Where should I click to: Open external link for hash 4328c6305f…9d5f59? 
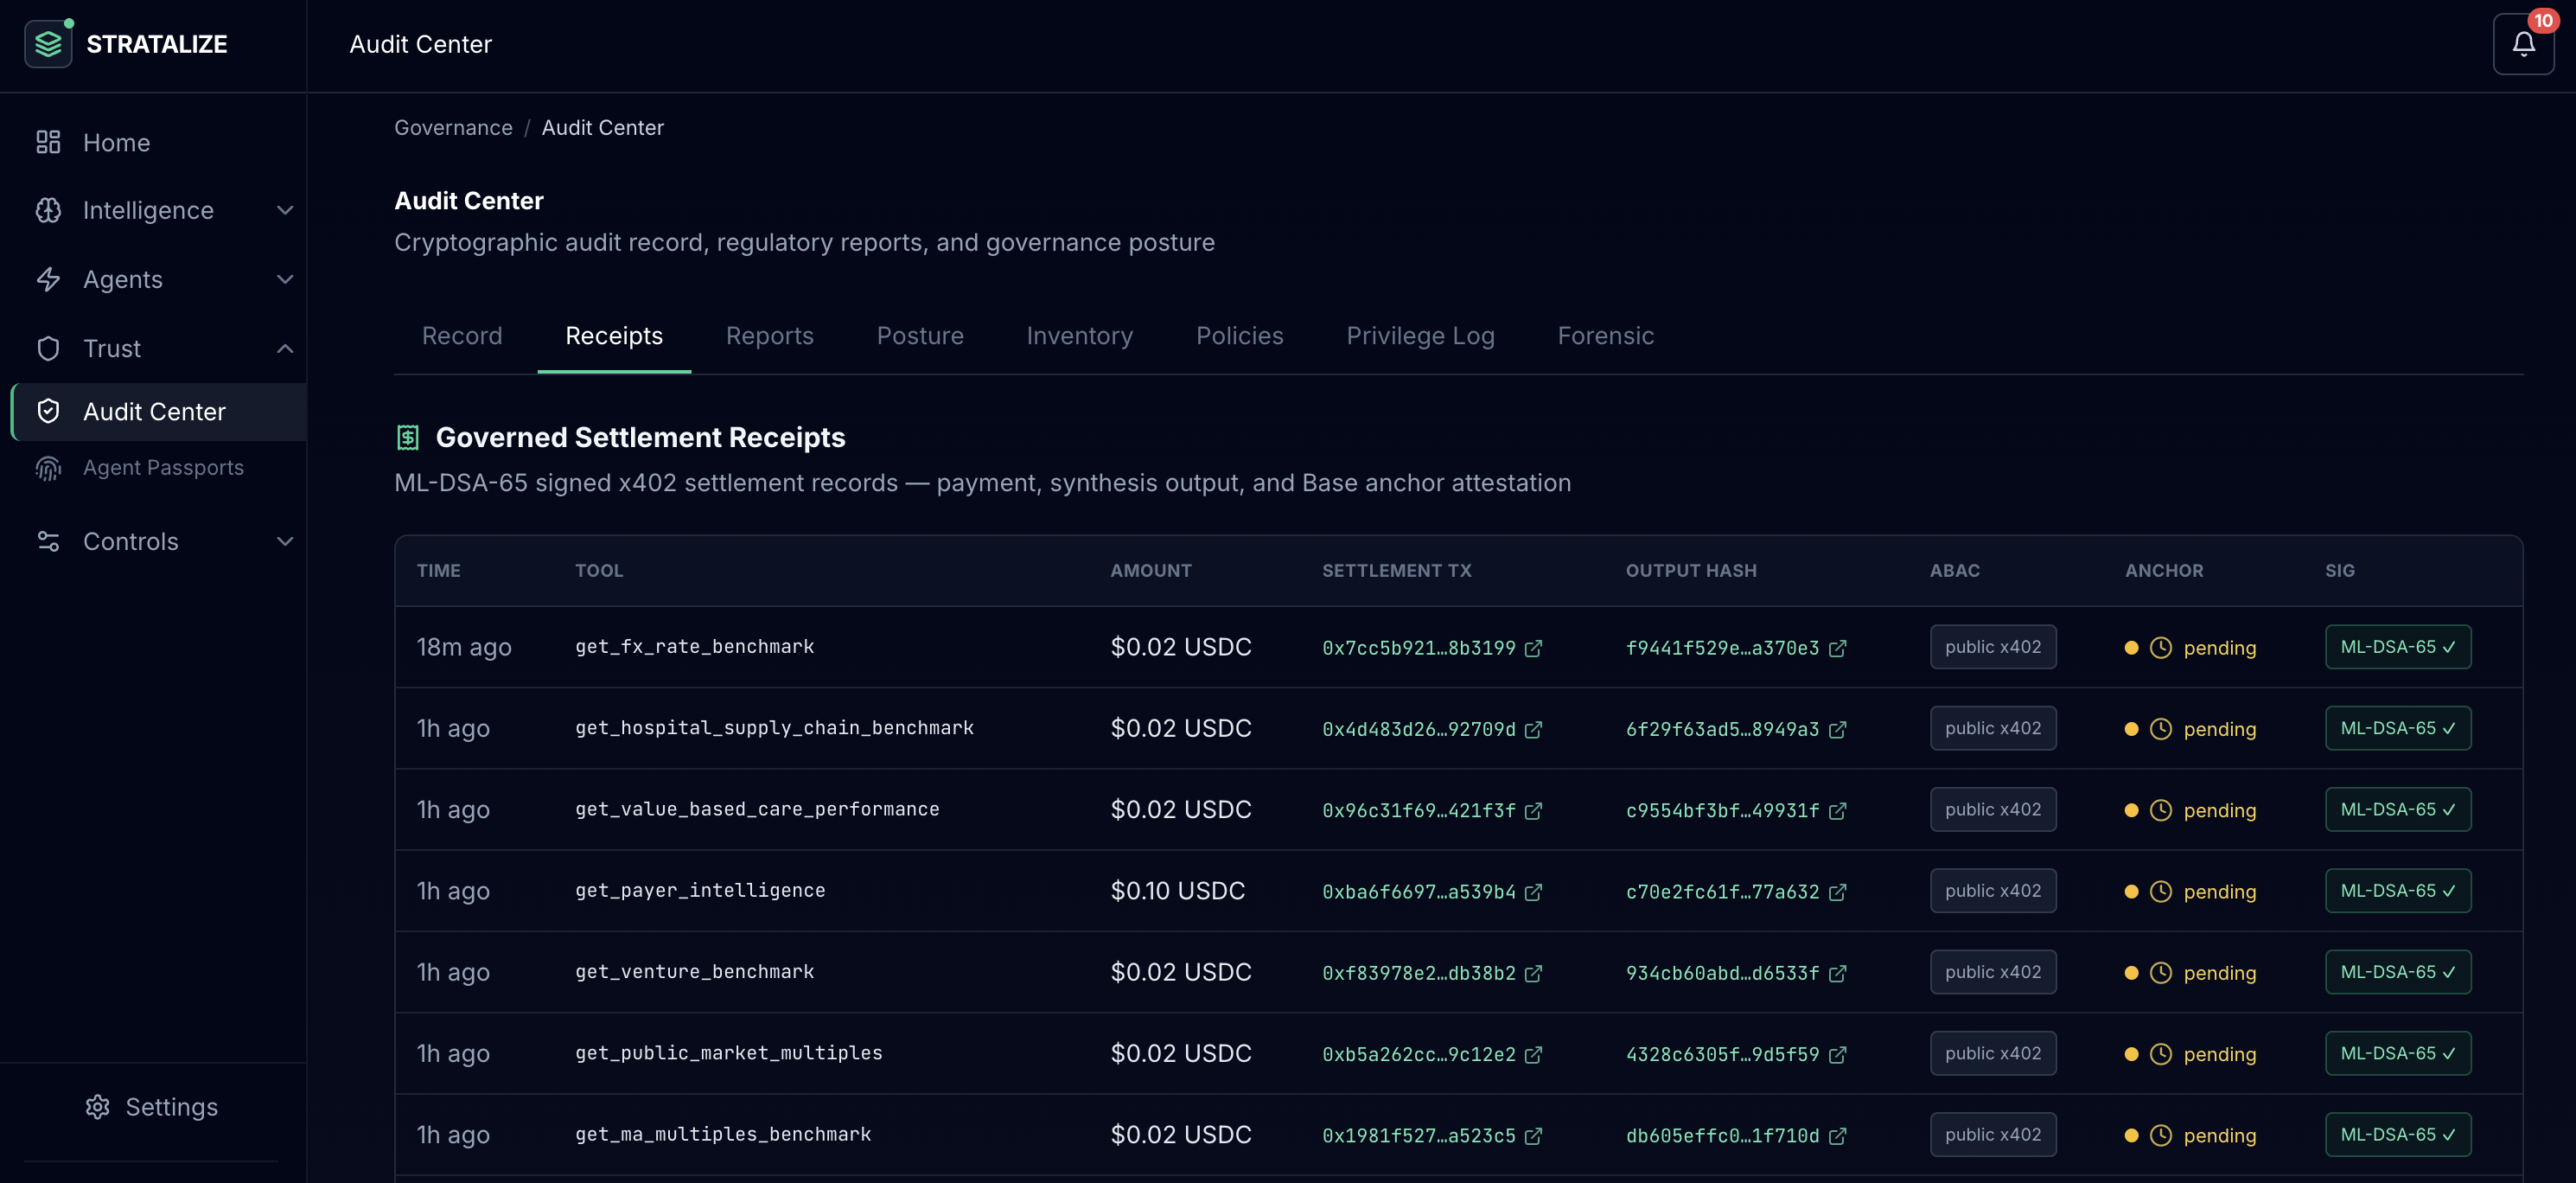[x=1837, y=1054]
